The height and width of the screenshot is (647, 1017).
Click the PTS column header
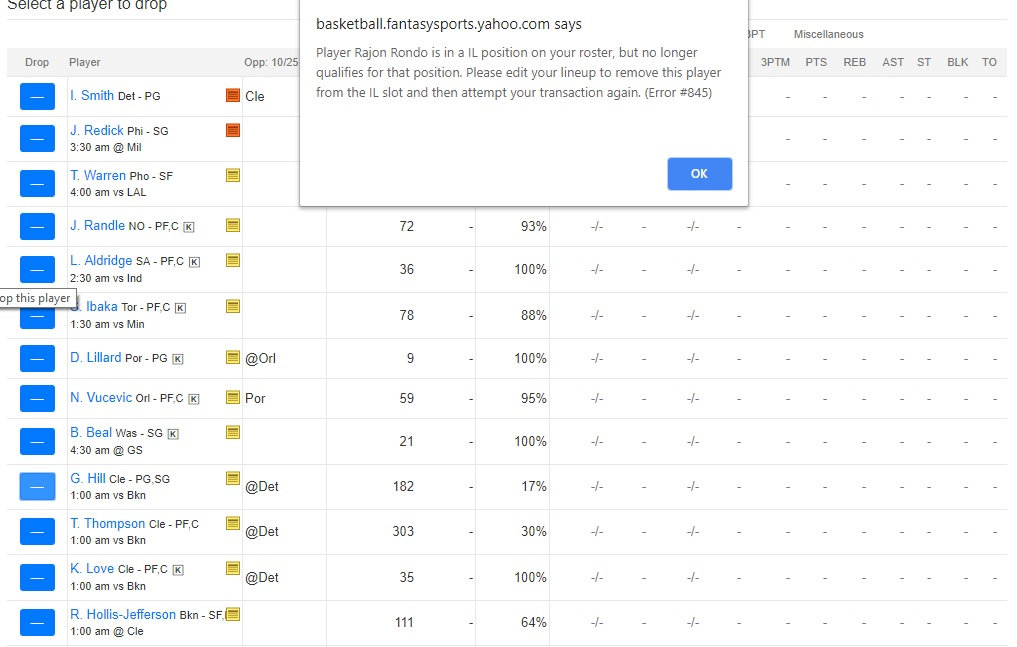(x=816, y=62)
